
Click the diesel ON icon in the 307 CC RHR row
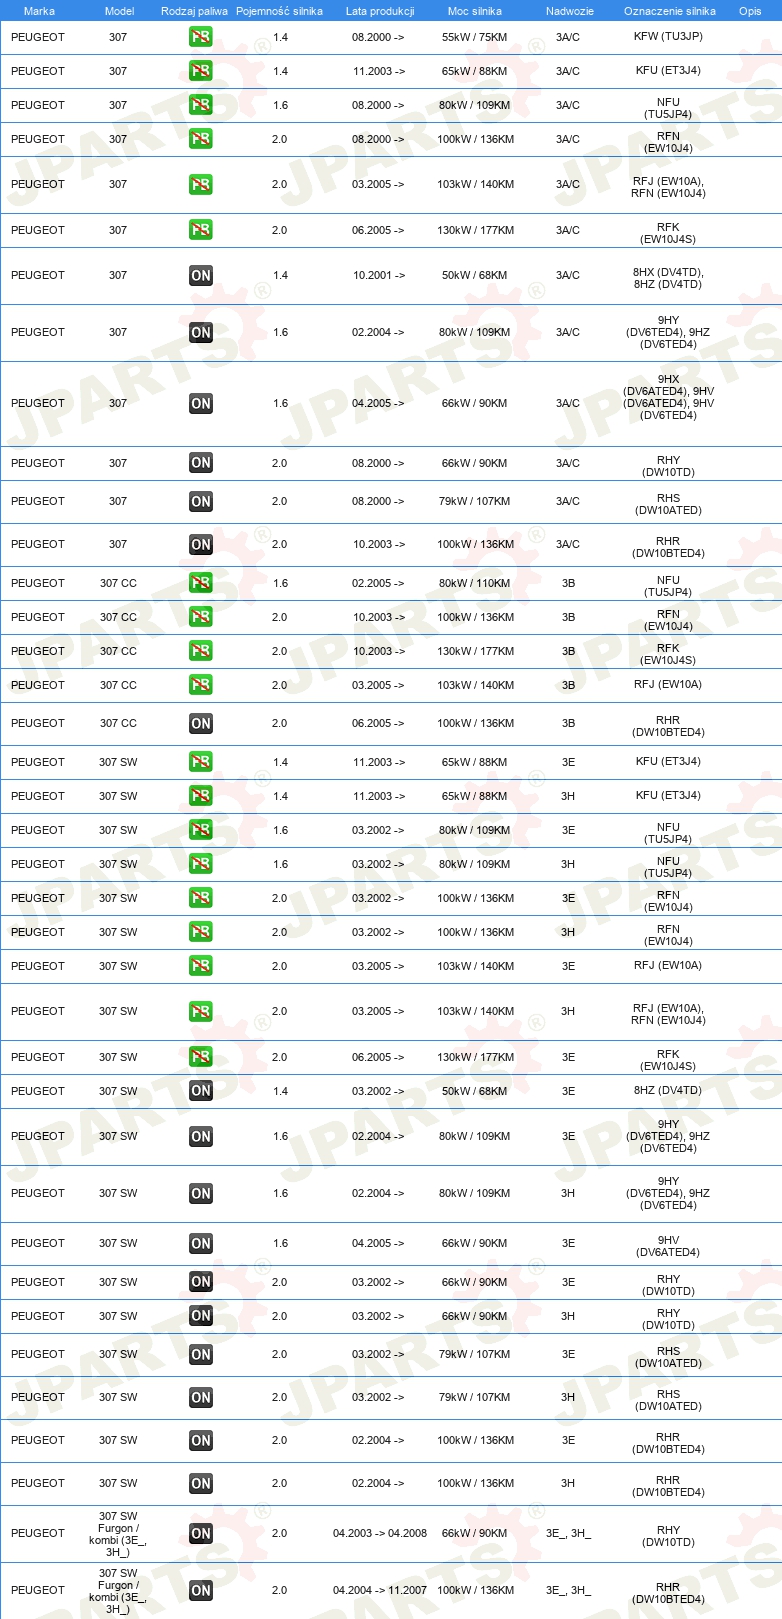[201, 723]
